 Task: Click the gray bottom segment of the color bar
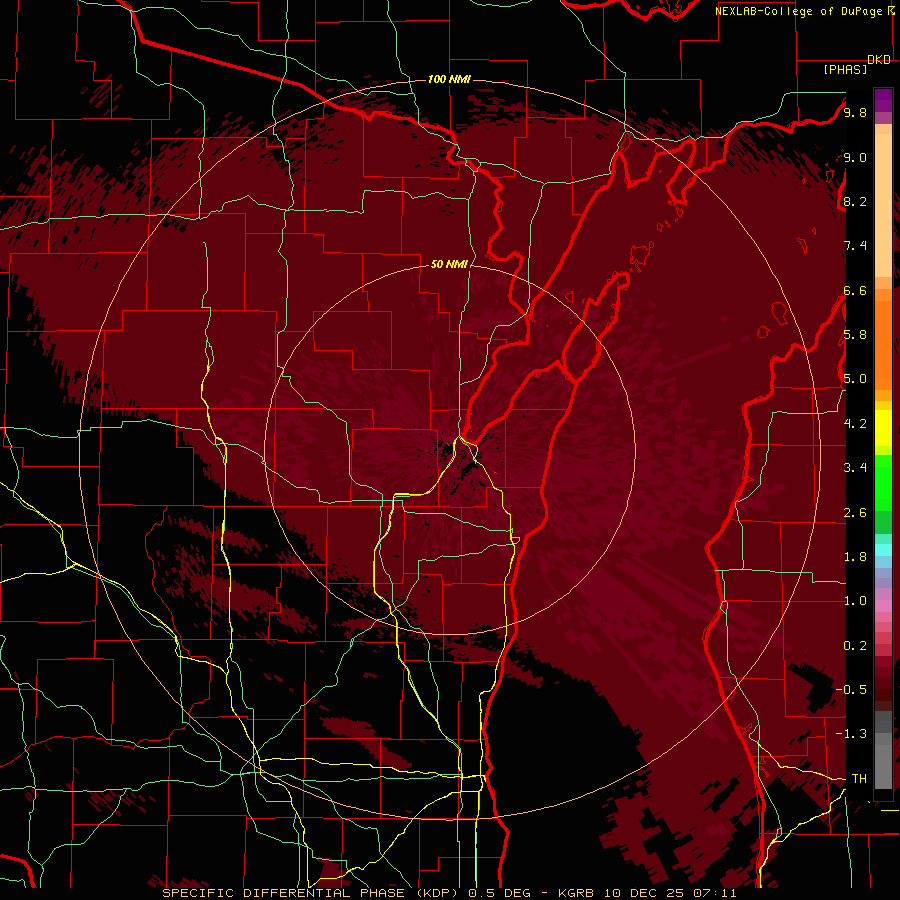tap(883, 756)
